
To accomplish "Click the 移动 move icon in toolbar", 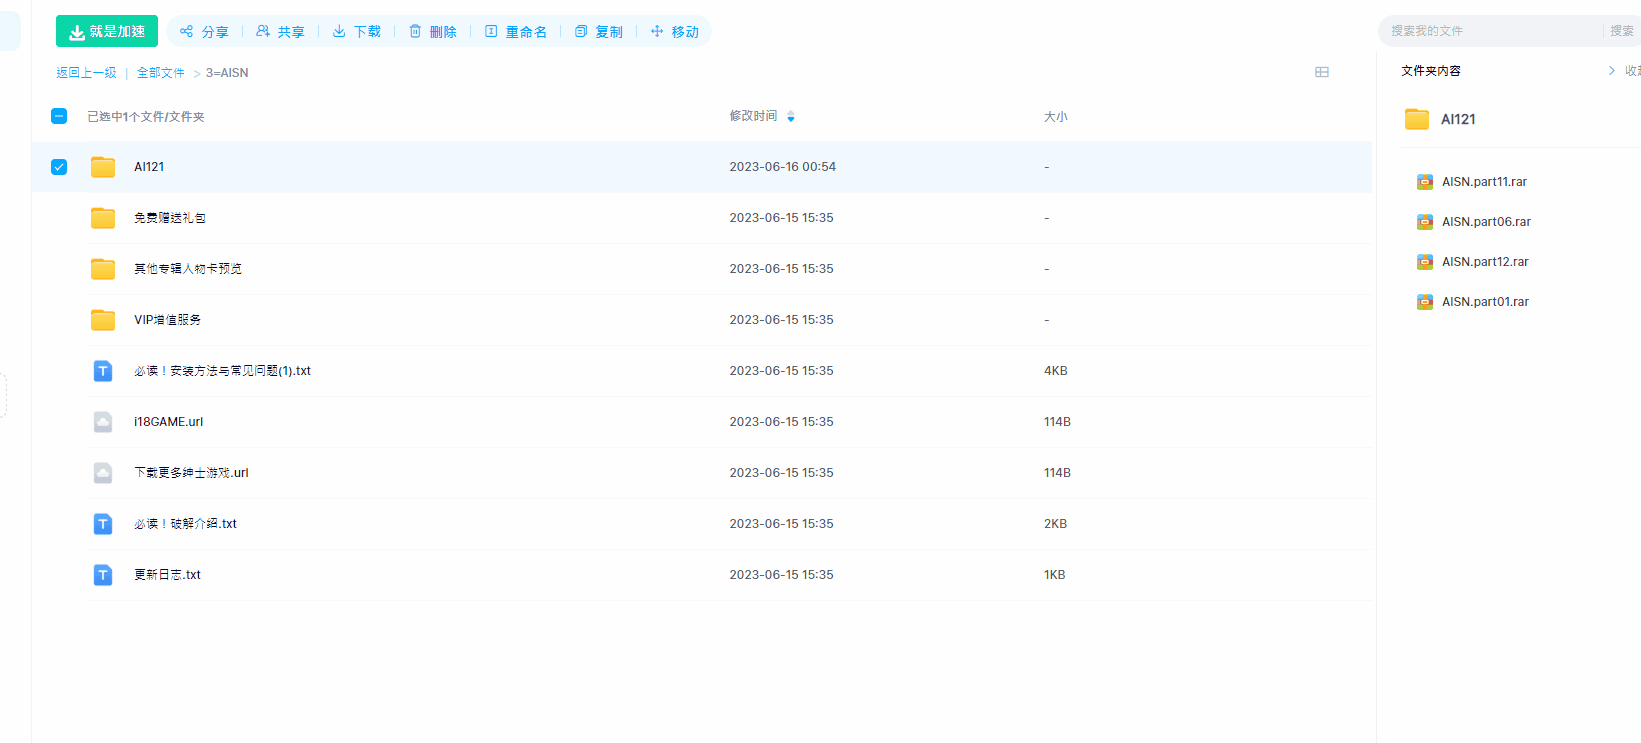I will pos(657,32).
